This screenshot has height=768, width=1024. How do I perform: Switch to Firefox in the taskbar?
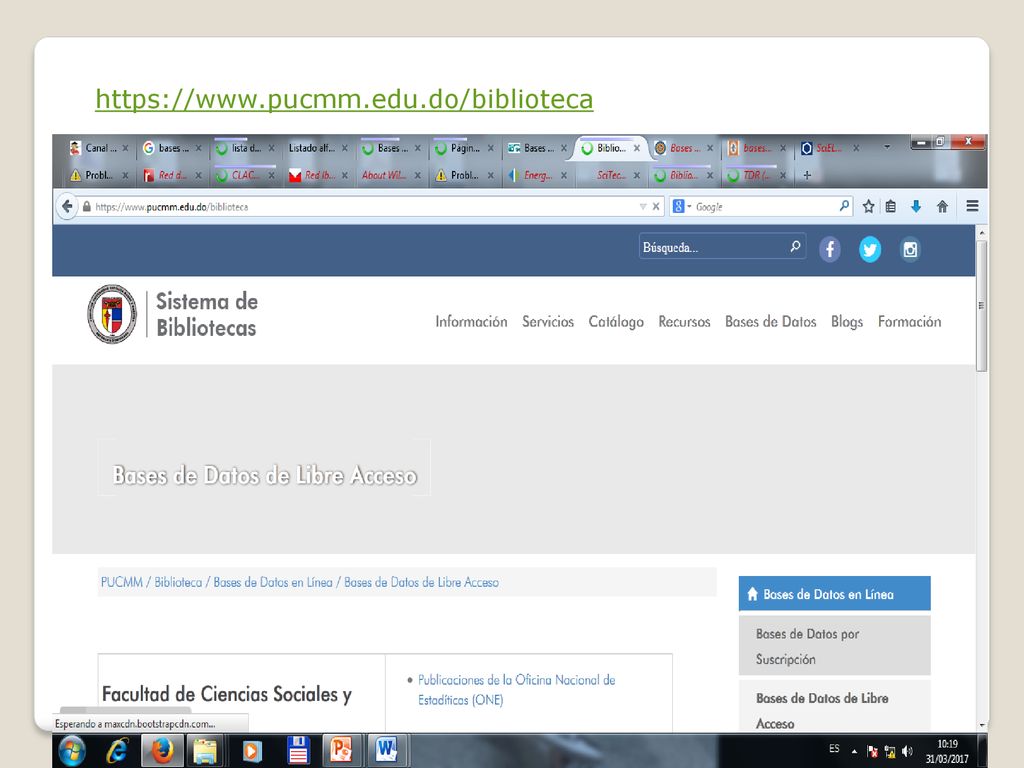[163, 751]
